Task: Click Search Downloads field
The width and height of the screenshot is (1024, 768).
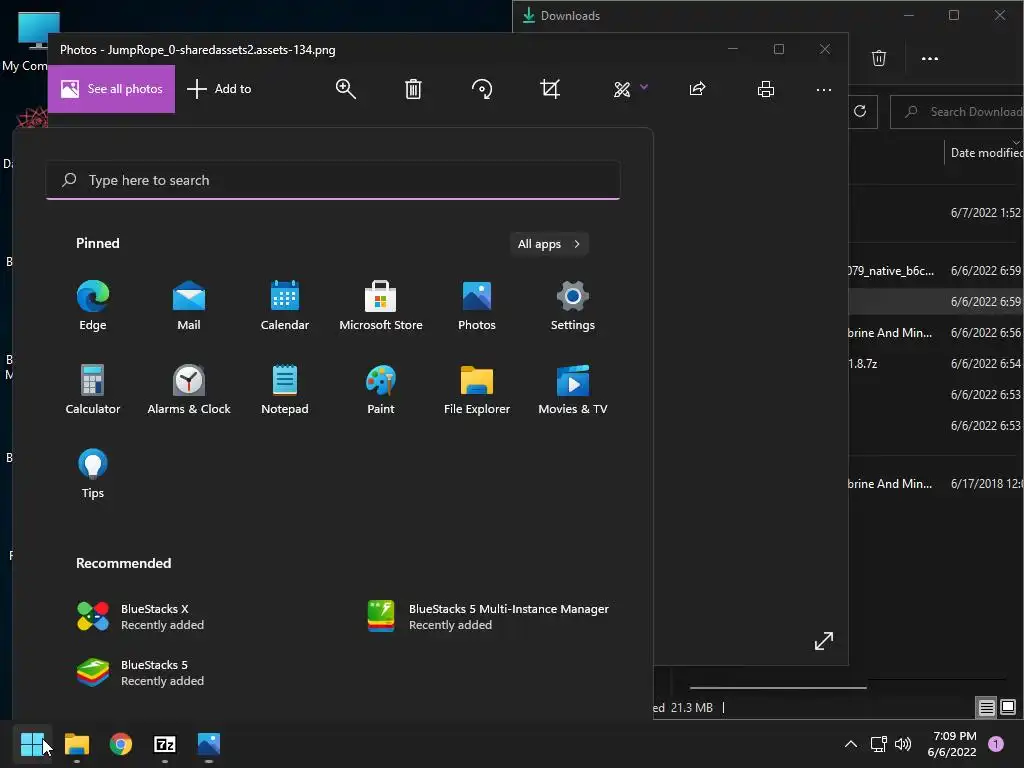Action: (957, 112)
